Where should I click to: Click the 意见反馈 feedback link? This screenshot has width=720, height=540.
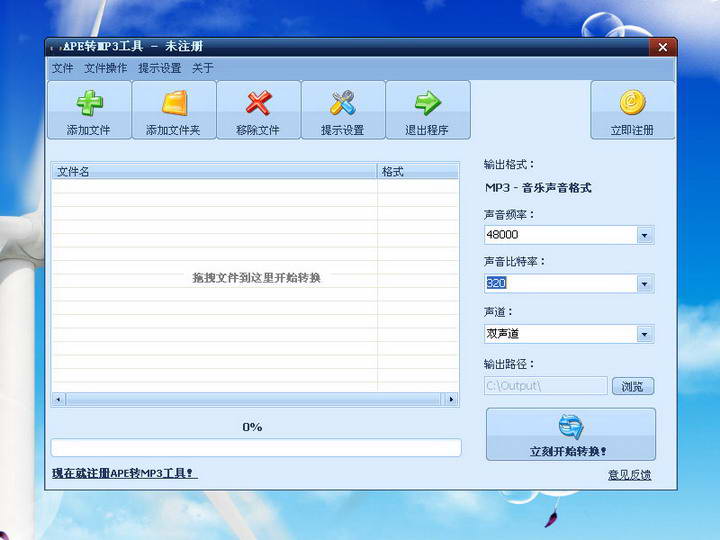point(629,475)
